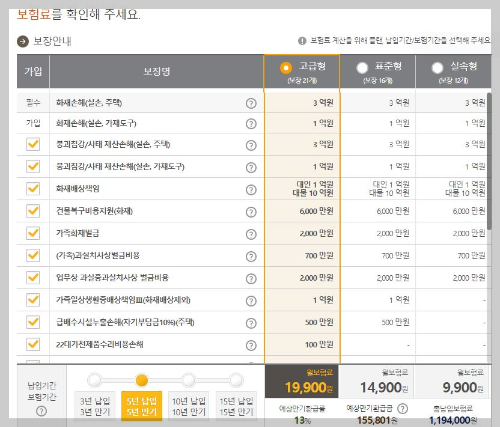Click the info icon beside 보험료 계산 notice
The image size is (500, 427).
tap(302, 41)
